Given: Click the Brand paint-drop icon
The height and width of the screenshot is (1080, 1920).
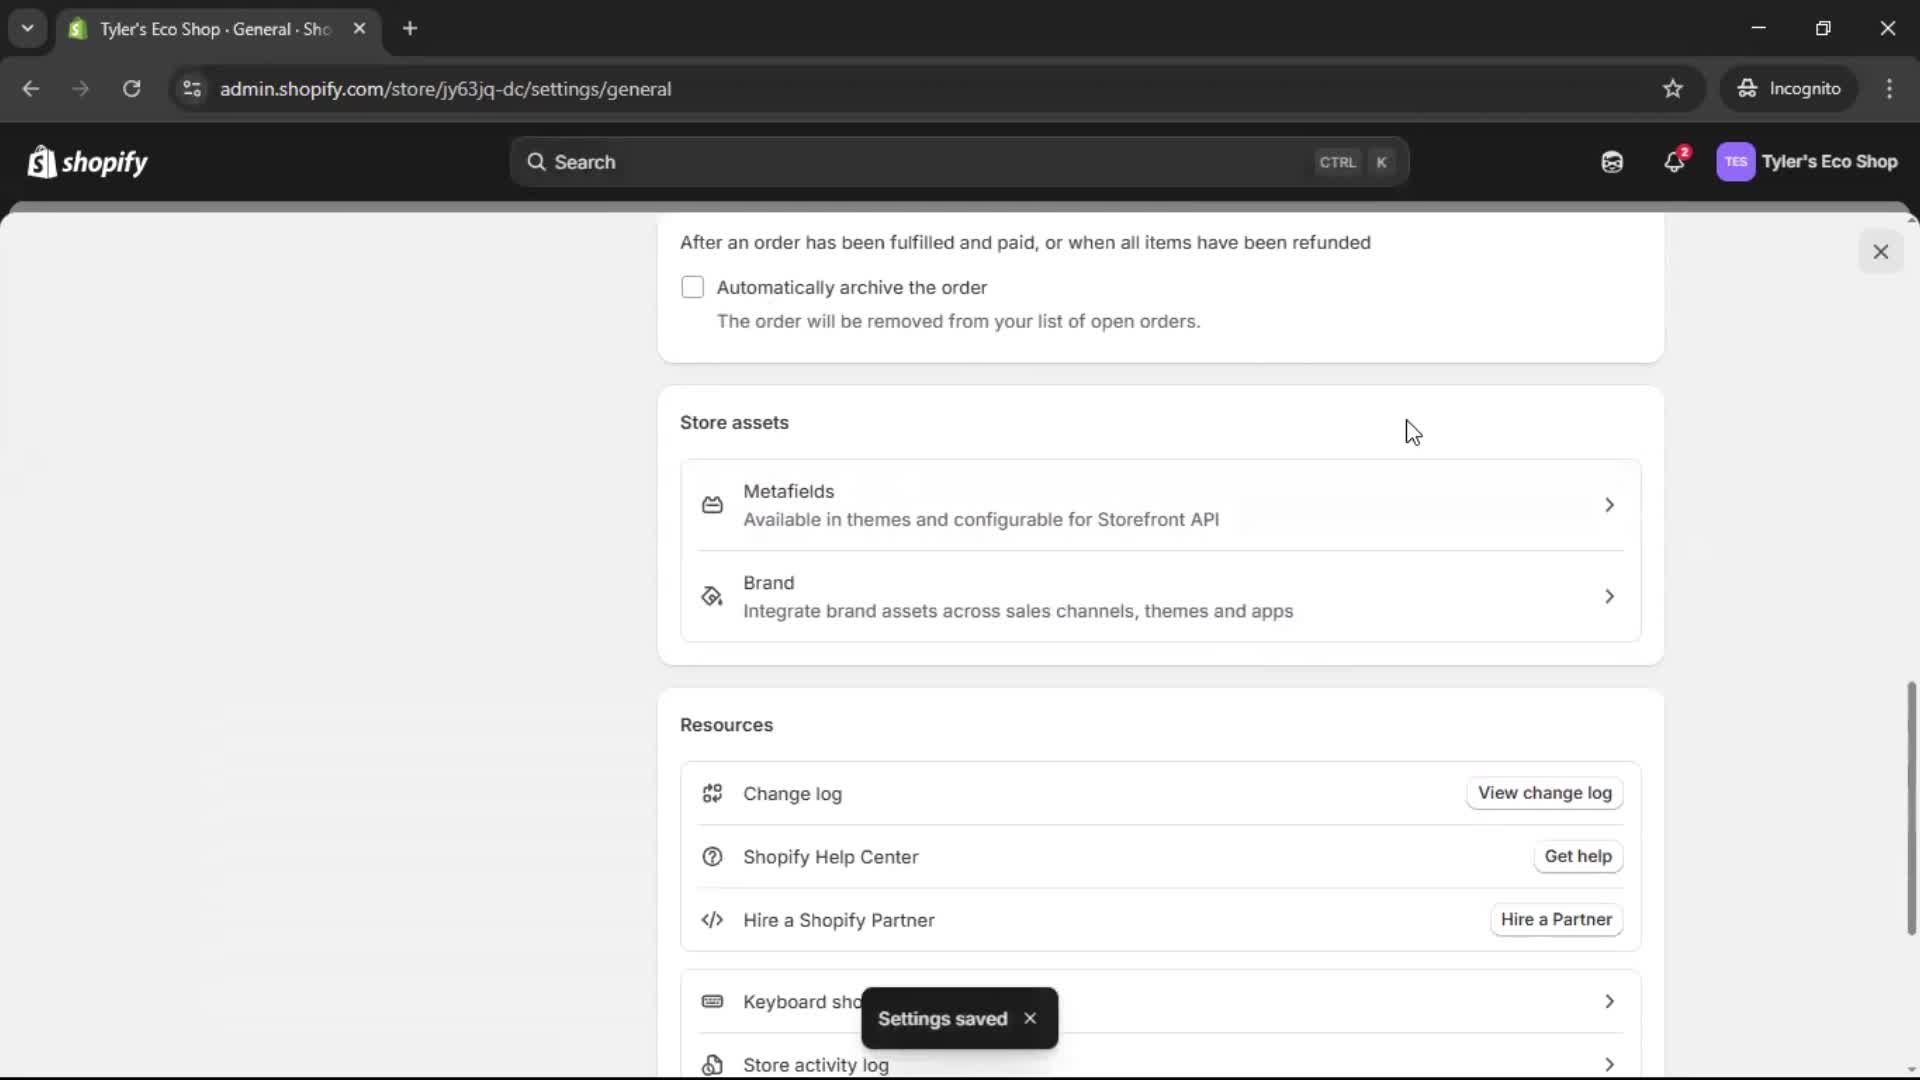Looking at the screenshot, I should [x=710, y=596].
